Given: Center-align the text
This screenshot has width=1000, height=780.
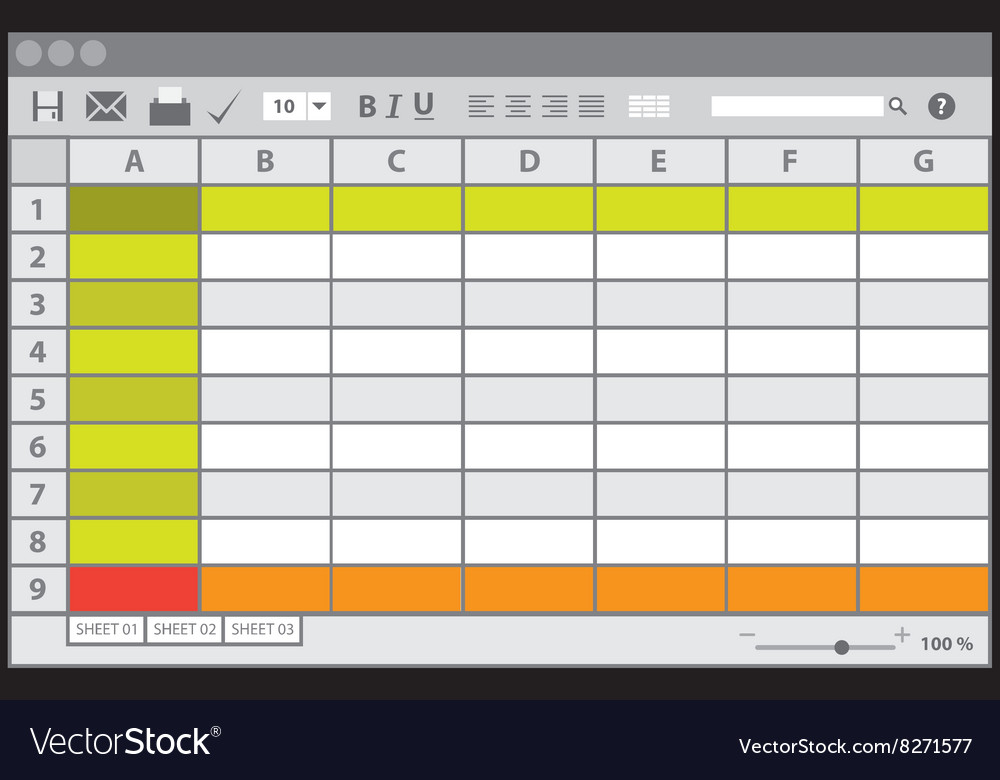Looking at the screenshot, I should click(x=518, y=106).
